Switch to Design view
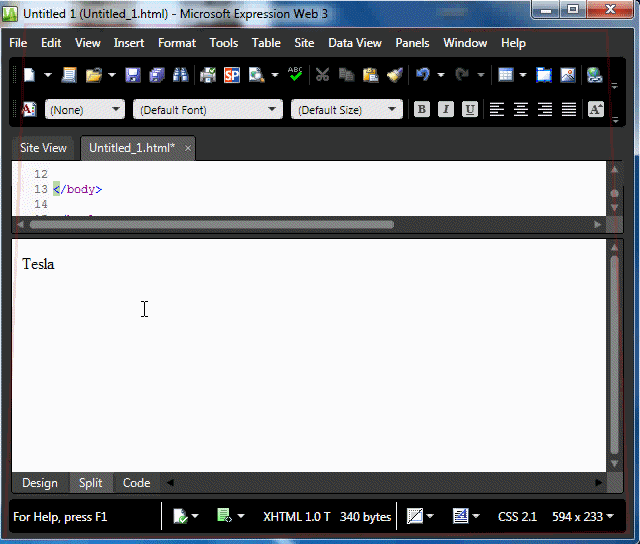This screenshot has height=544, width=640. click(x=40, y=483)
